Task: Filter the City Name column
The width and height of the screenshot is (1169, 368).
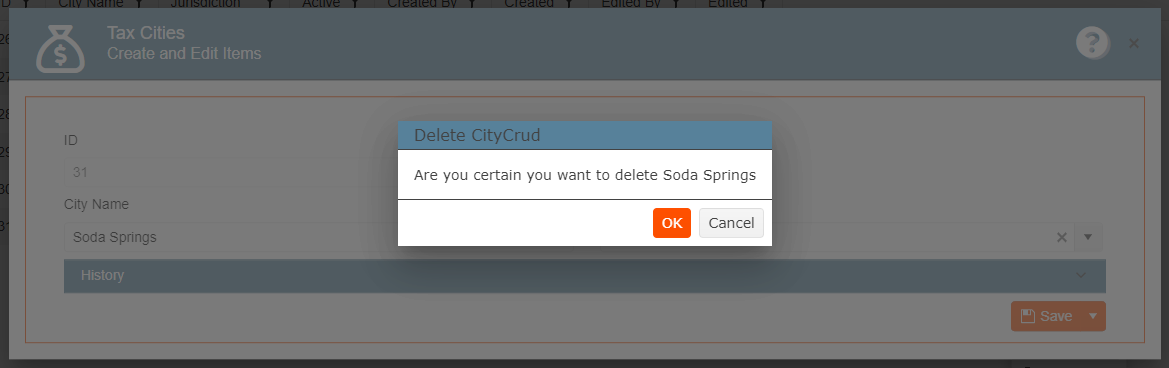Action: coord(139,4)
